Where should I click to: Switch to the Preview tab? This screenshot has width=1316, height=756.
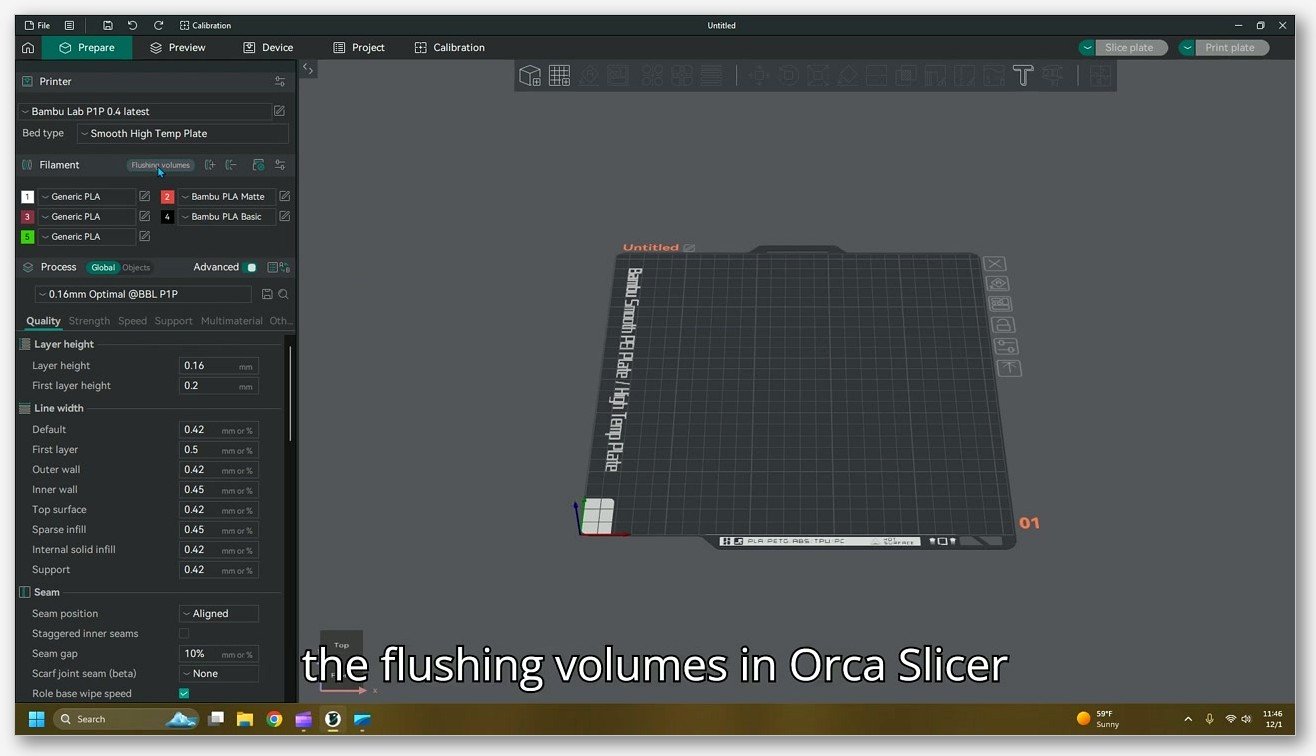click(x=177, y=47)
